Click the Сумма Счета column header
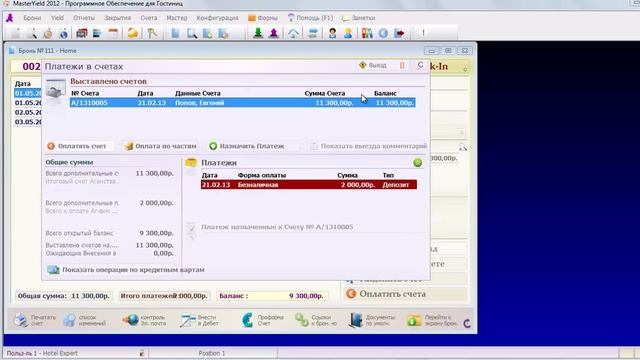The height and width of the screenshot is (360, 640). coord(324,93)
